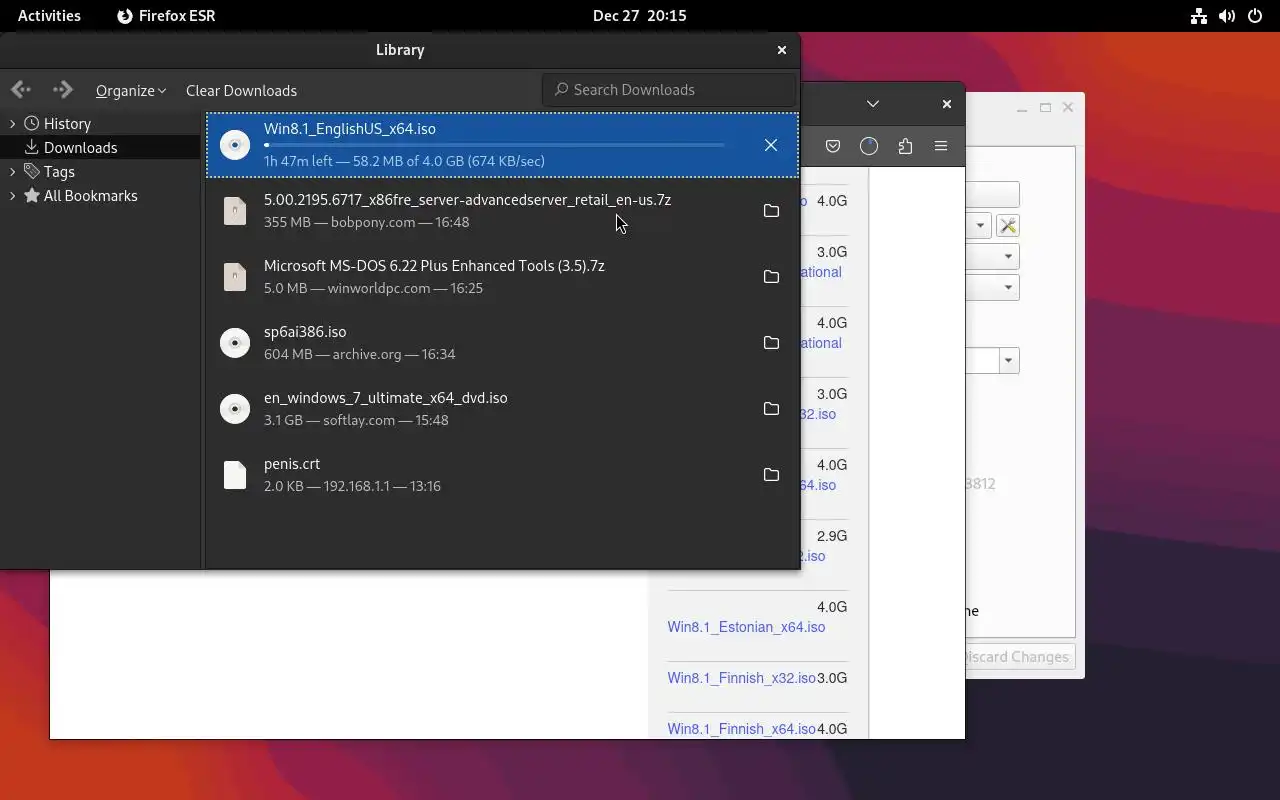The height and width of the screenshot is (800, 1280).
Task: Open the Firefox Extensions puzzle icon
Action: point(905,146)
